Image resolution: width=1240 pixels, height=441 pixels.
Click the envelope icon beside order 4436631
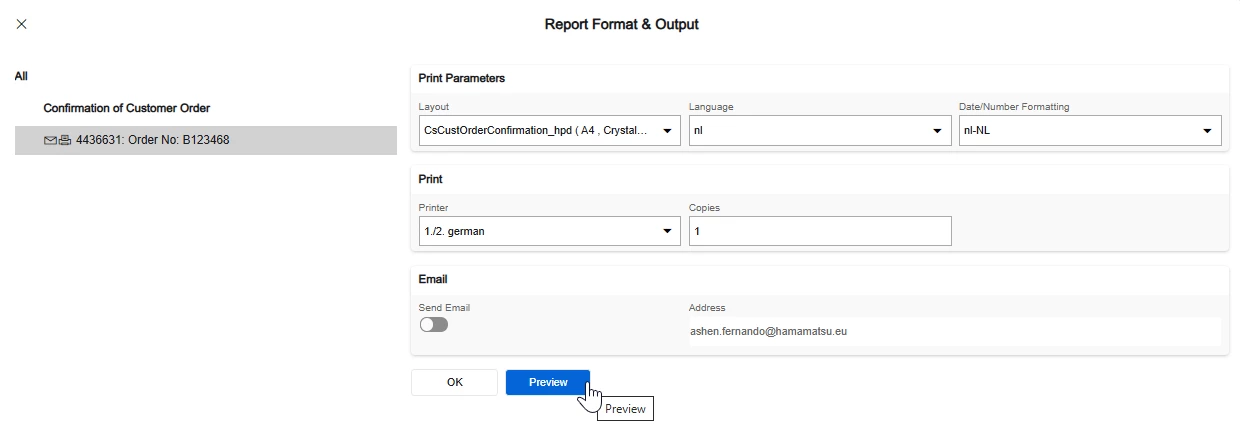pos(51,141)
